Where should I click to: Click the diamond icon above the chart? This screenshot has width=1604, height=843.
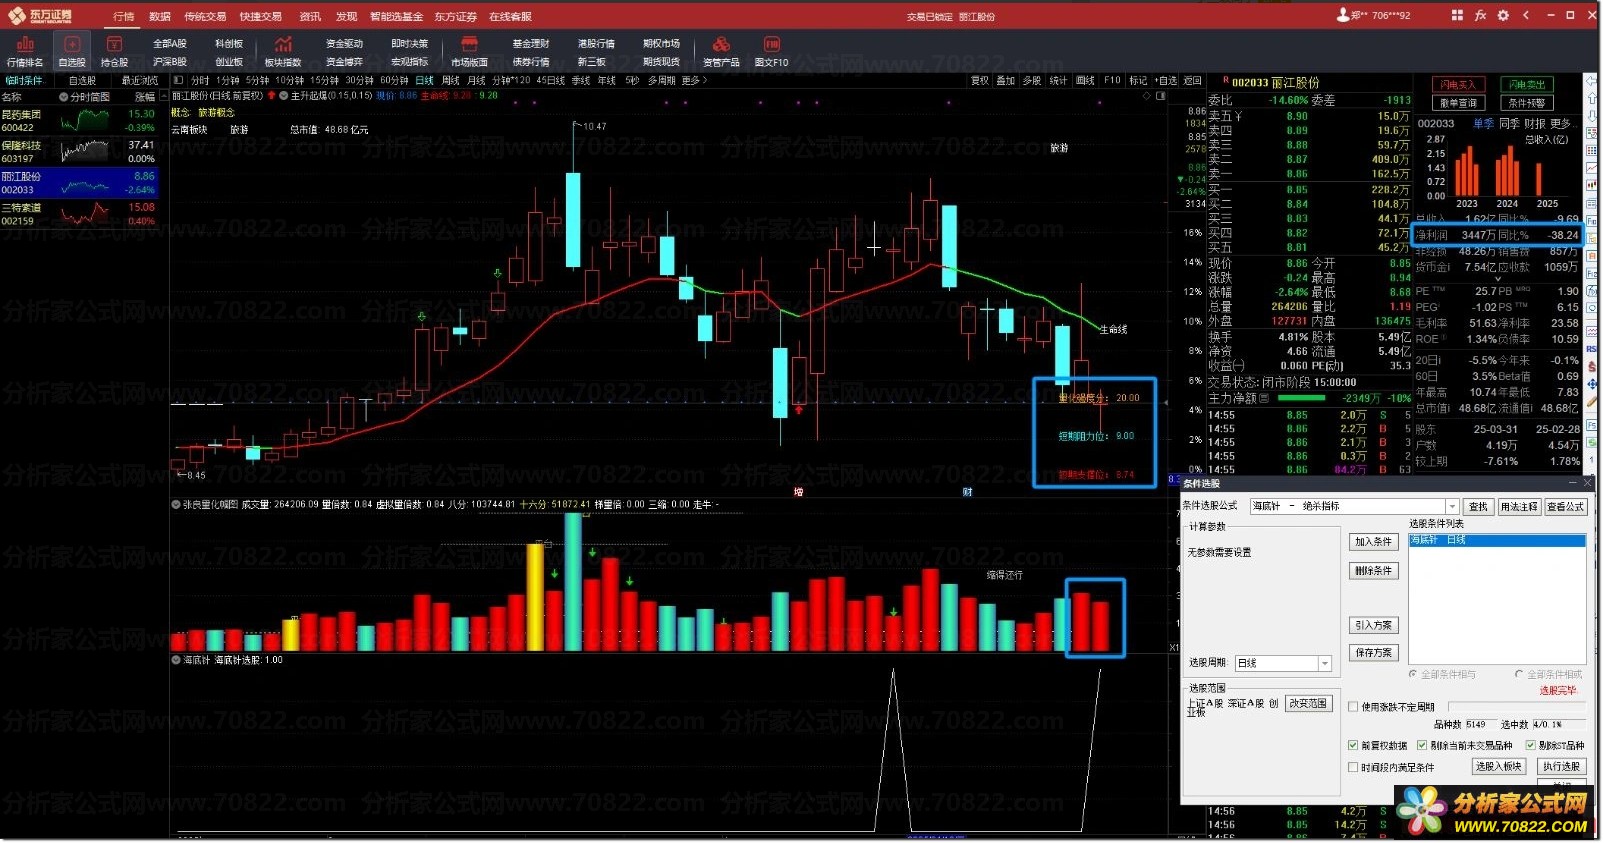coord(1145,96)
